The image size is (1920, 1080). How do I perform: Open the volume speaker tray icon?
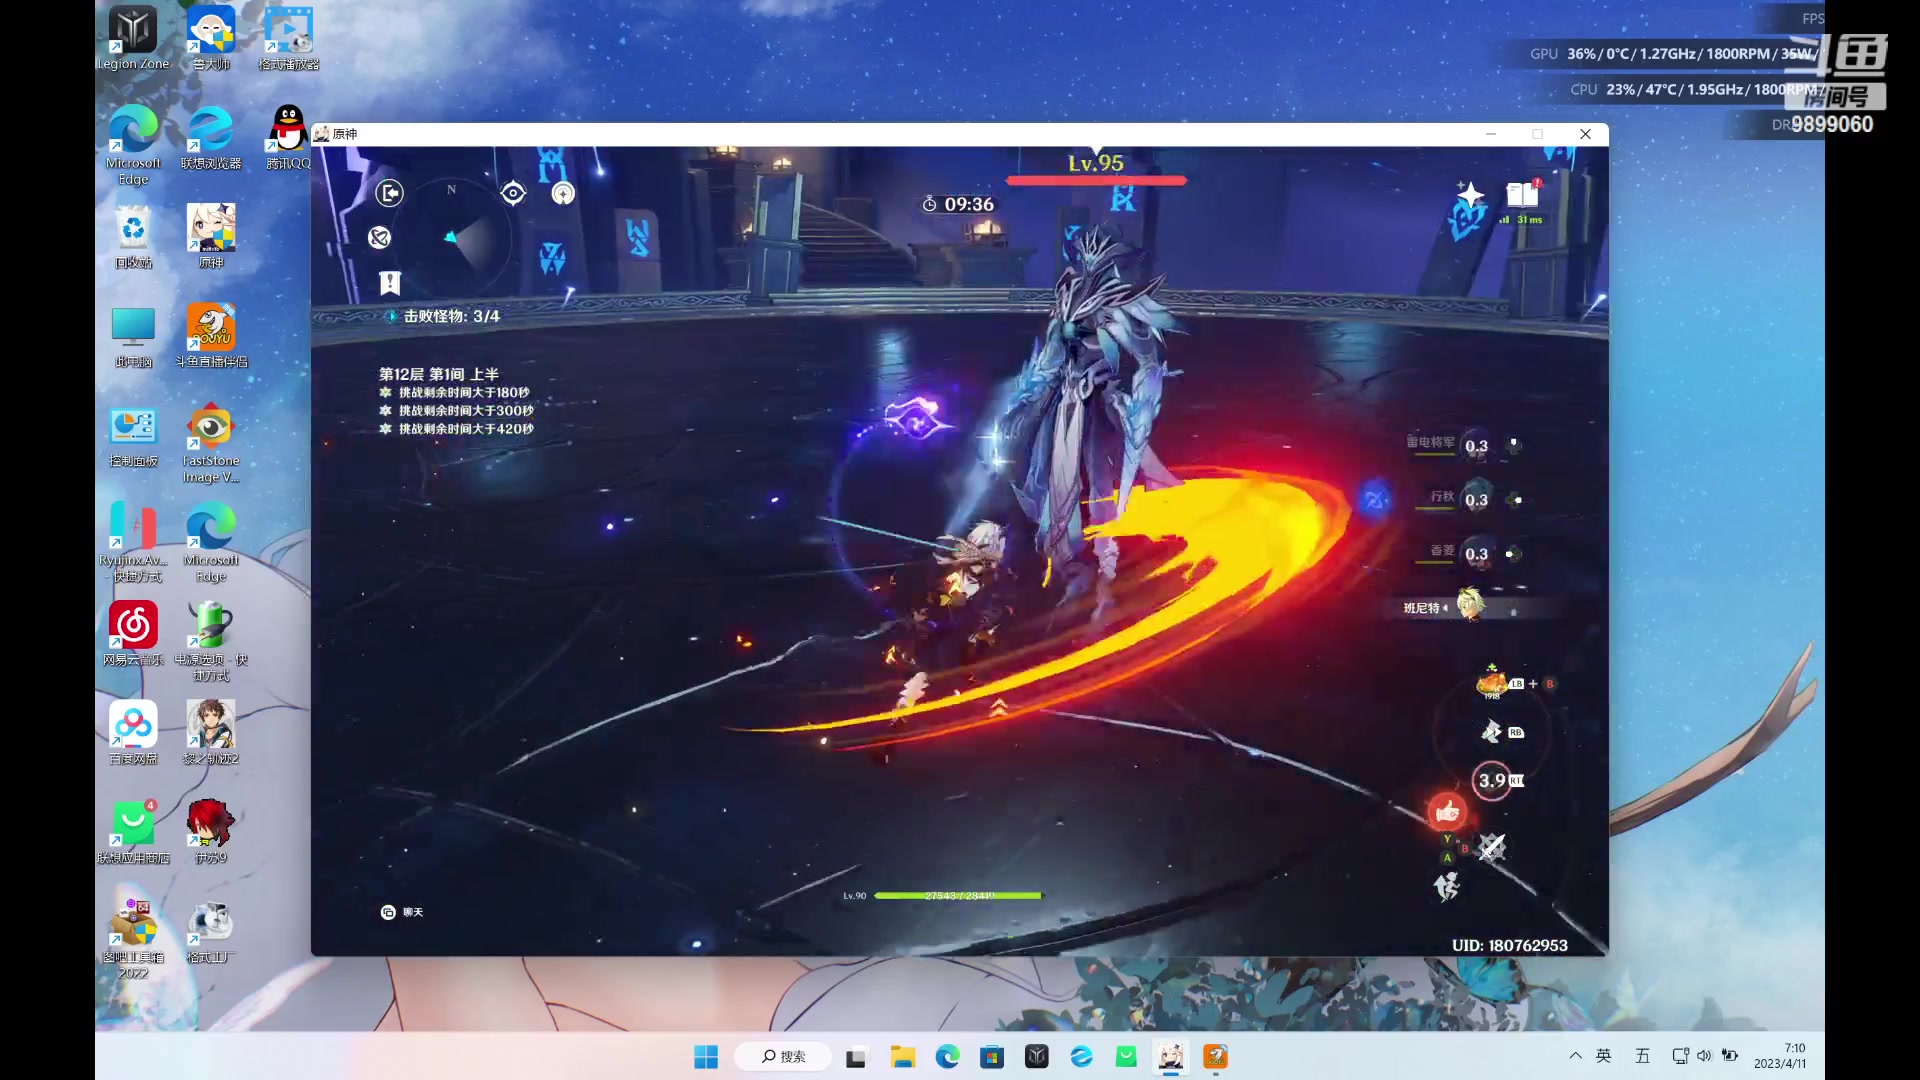1704,1056
